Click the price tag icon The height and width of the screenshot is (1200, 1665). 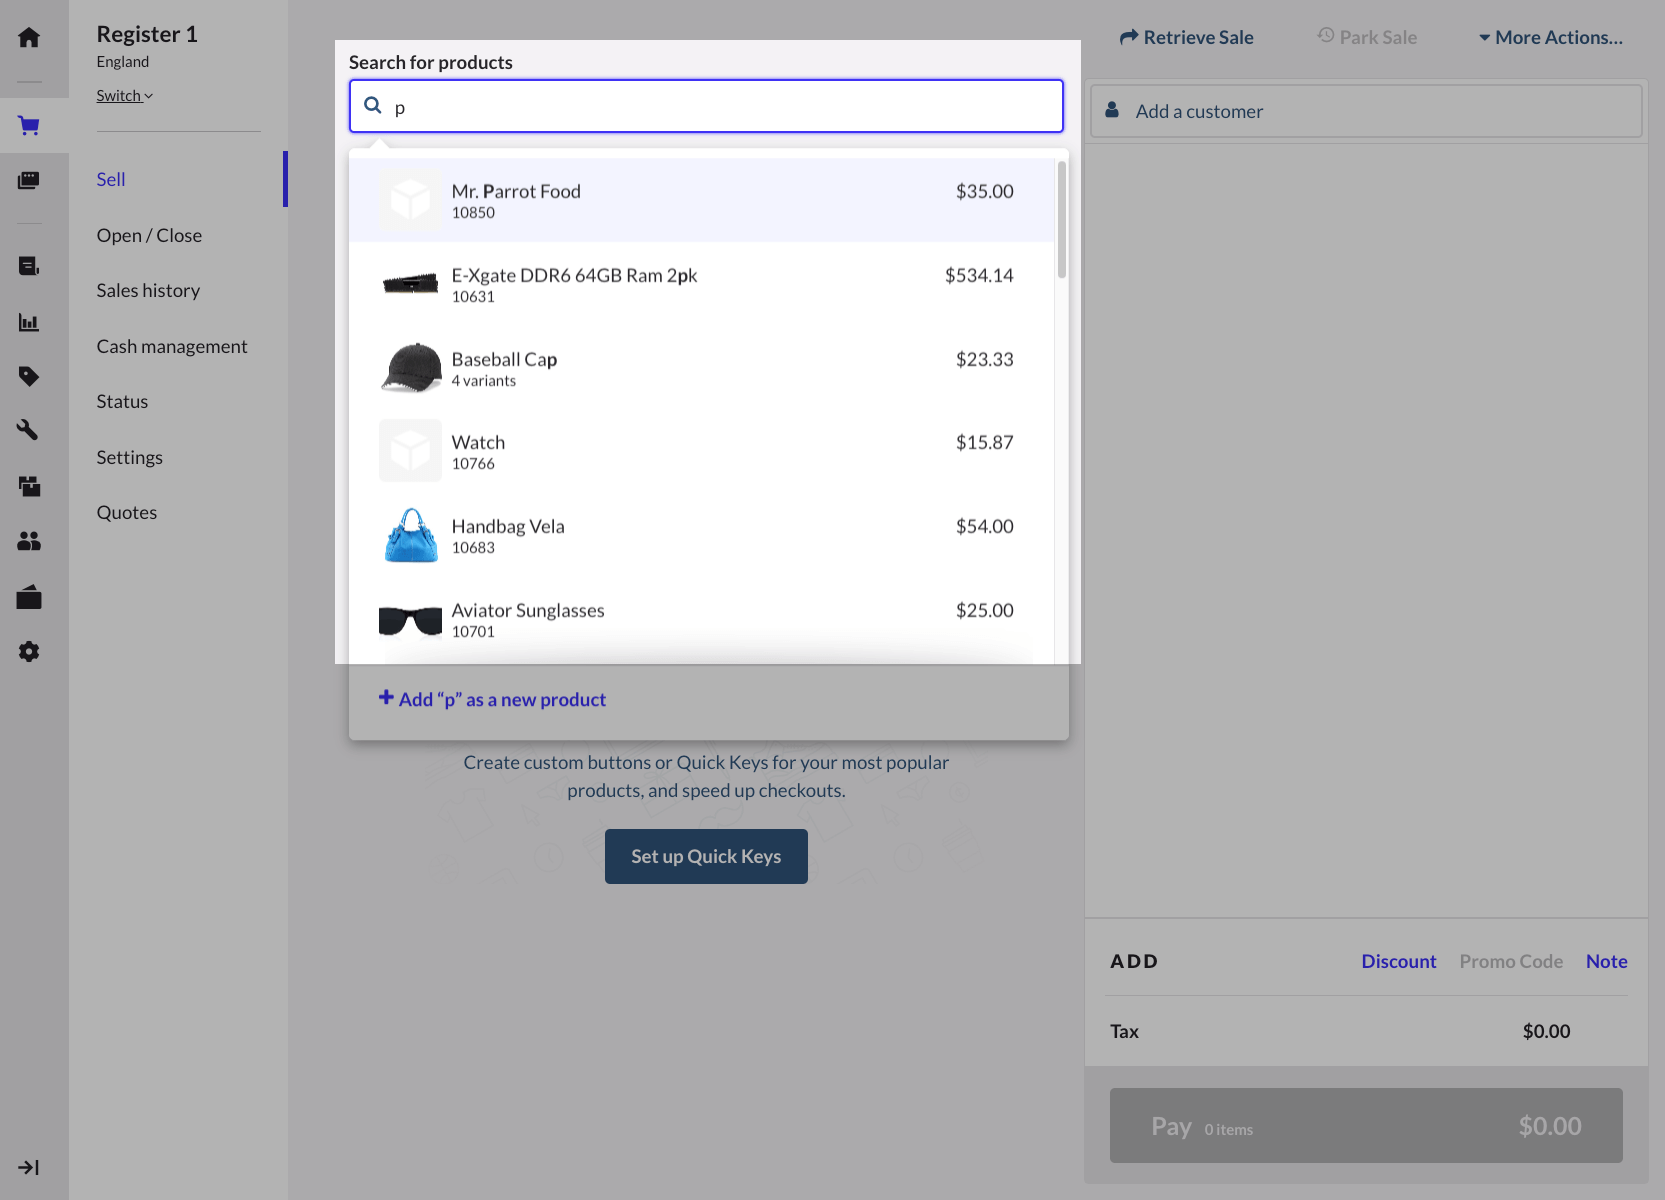pyautogui.click(x=29, y=377)
